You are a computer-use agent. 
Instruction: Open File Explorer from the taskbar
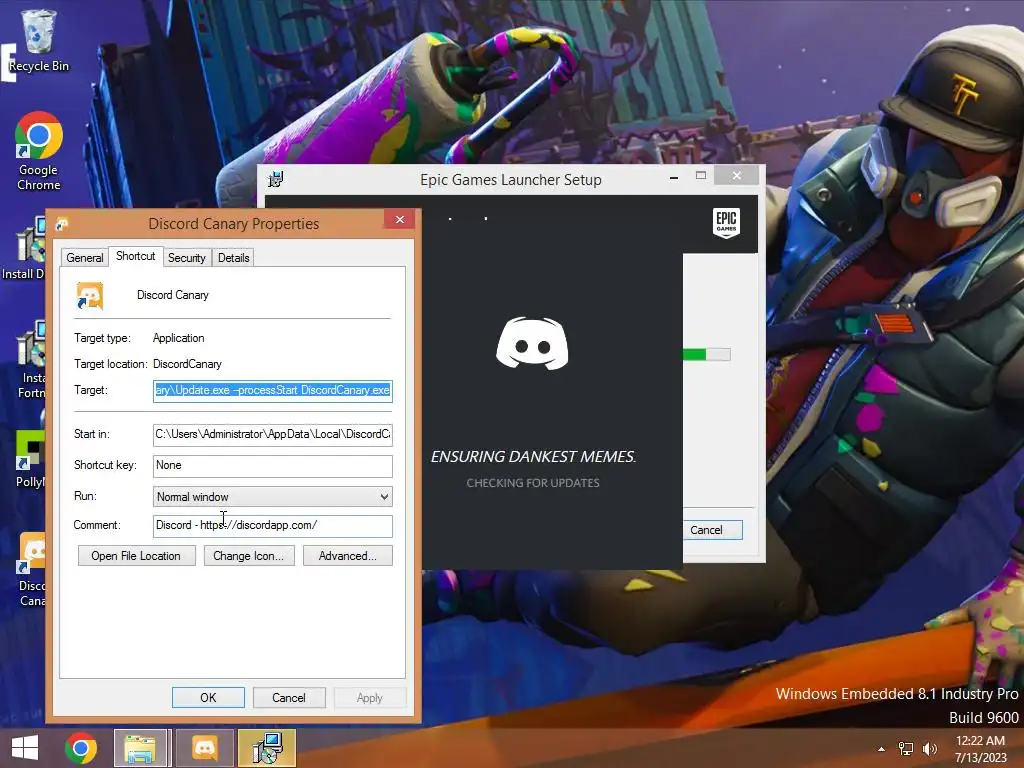[142, 748]
